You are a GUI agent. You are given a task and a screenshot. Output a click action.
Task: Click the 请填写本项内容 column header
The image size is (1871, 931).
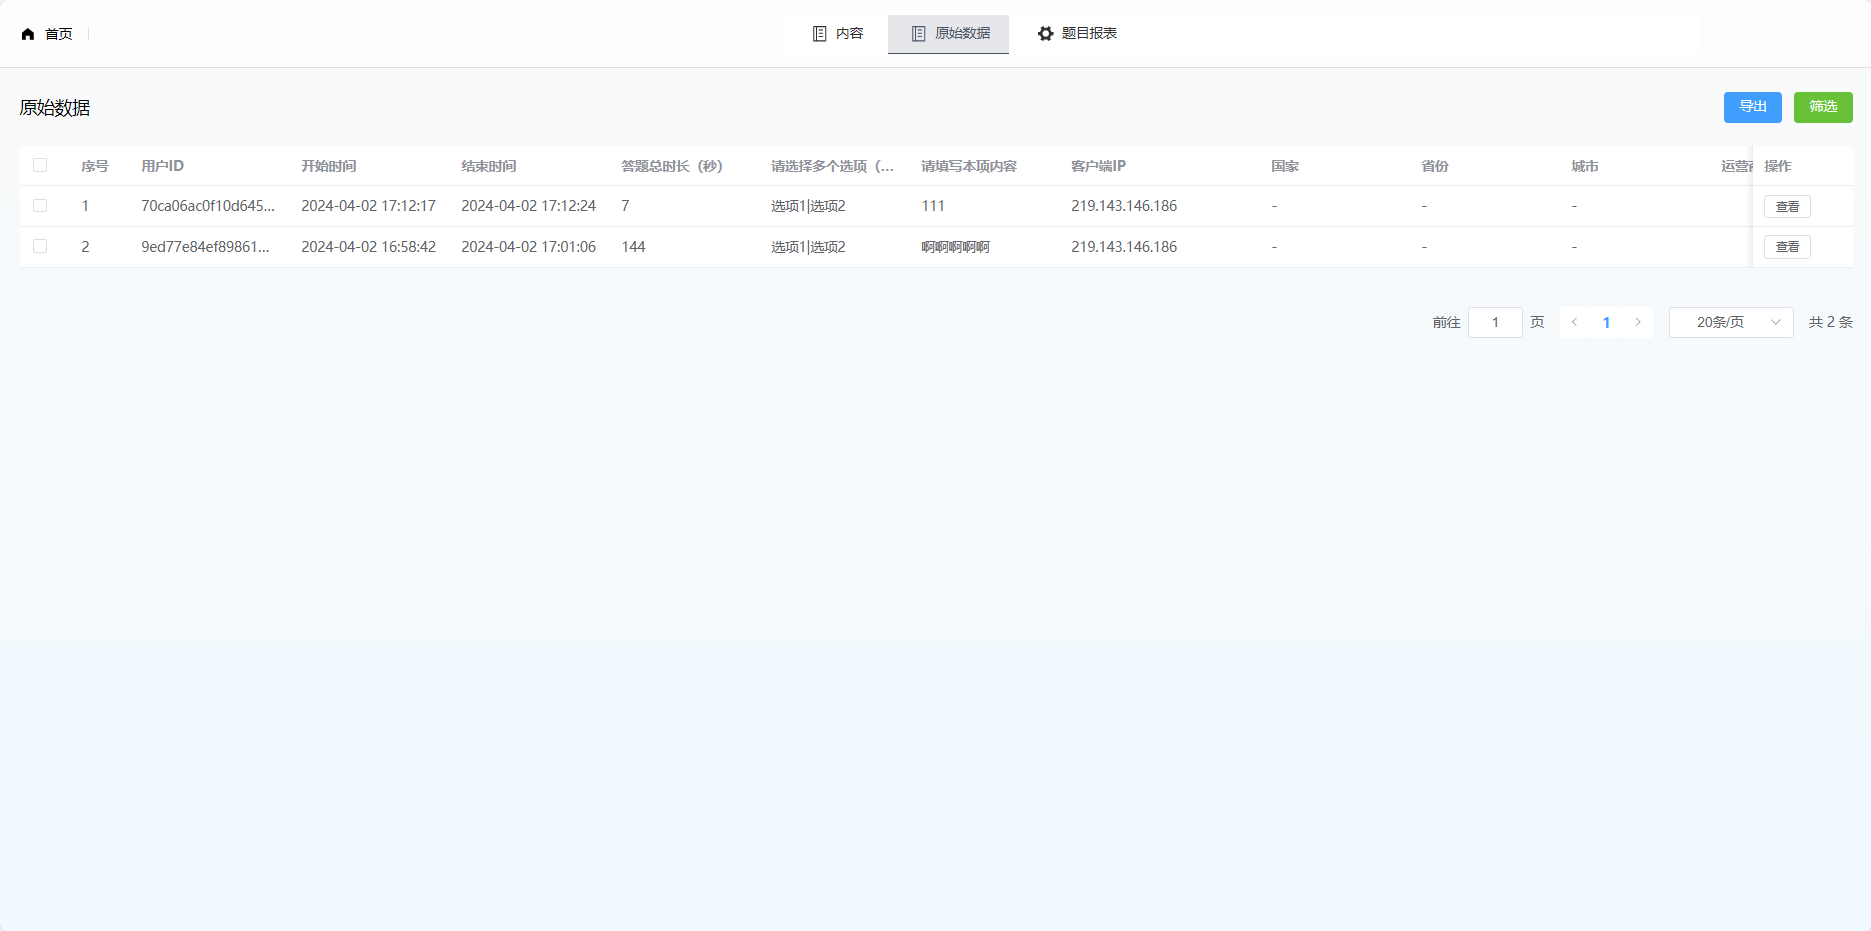969,166
